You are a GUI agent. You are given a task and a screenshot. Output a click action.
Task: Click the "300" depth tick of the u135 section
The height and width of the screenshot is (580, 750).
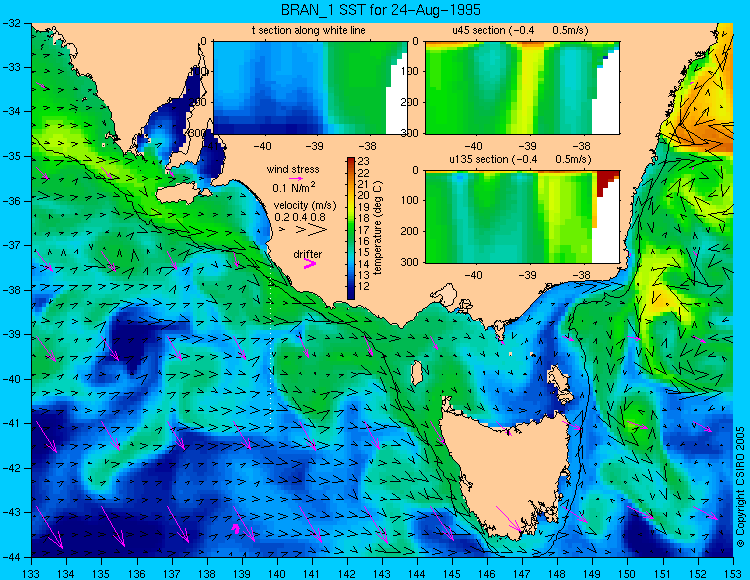point(410,262)
